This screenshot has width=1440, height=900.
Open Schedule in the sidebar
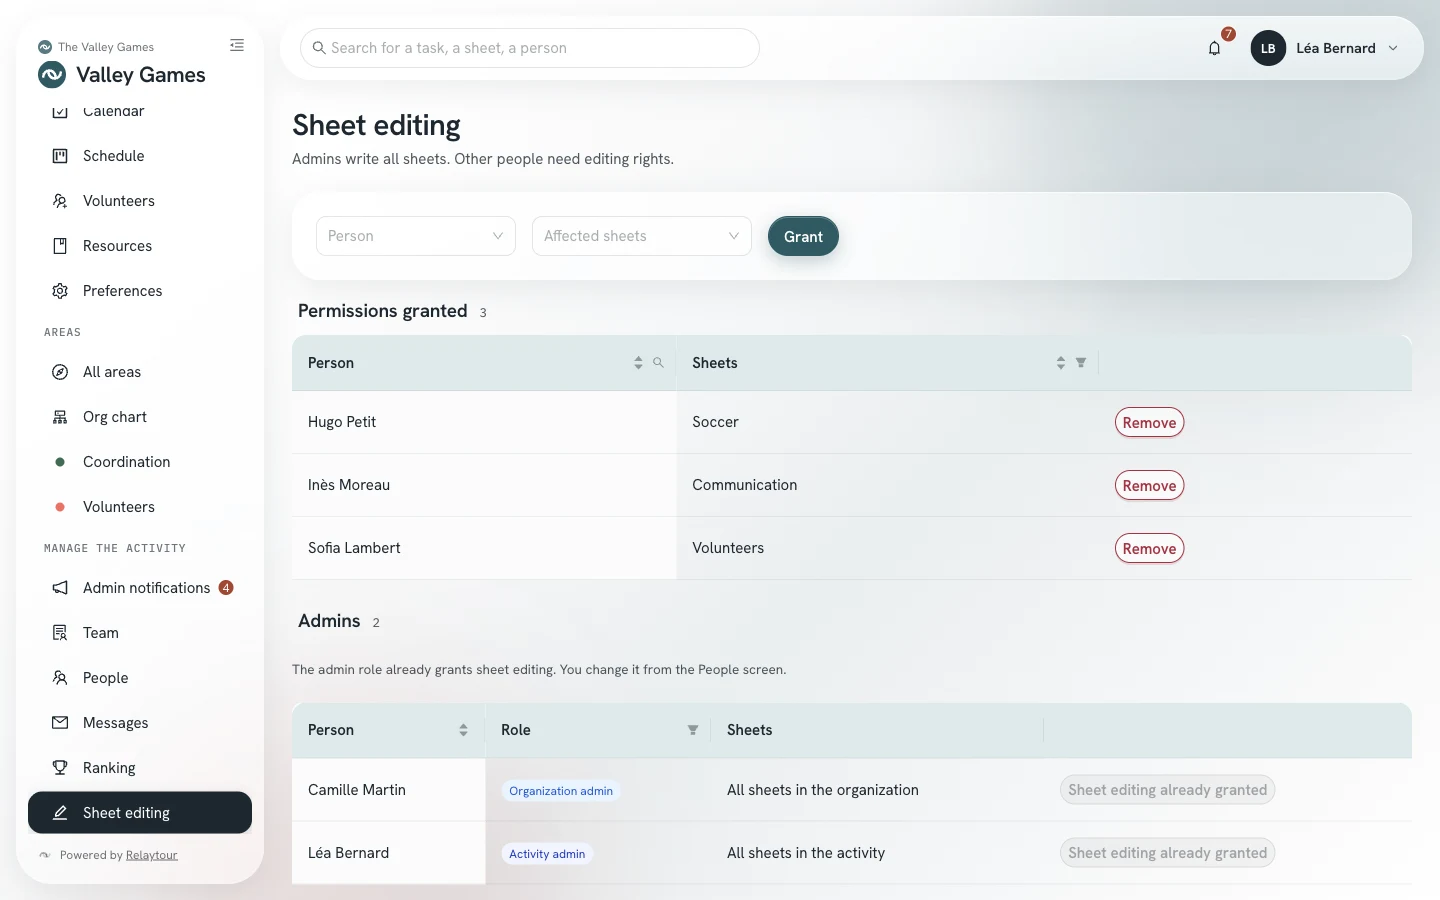point(140,156)
